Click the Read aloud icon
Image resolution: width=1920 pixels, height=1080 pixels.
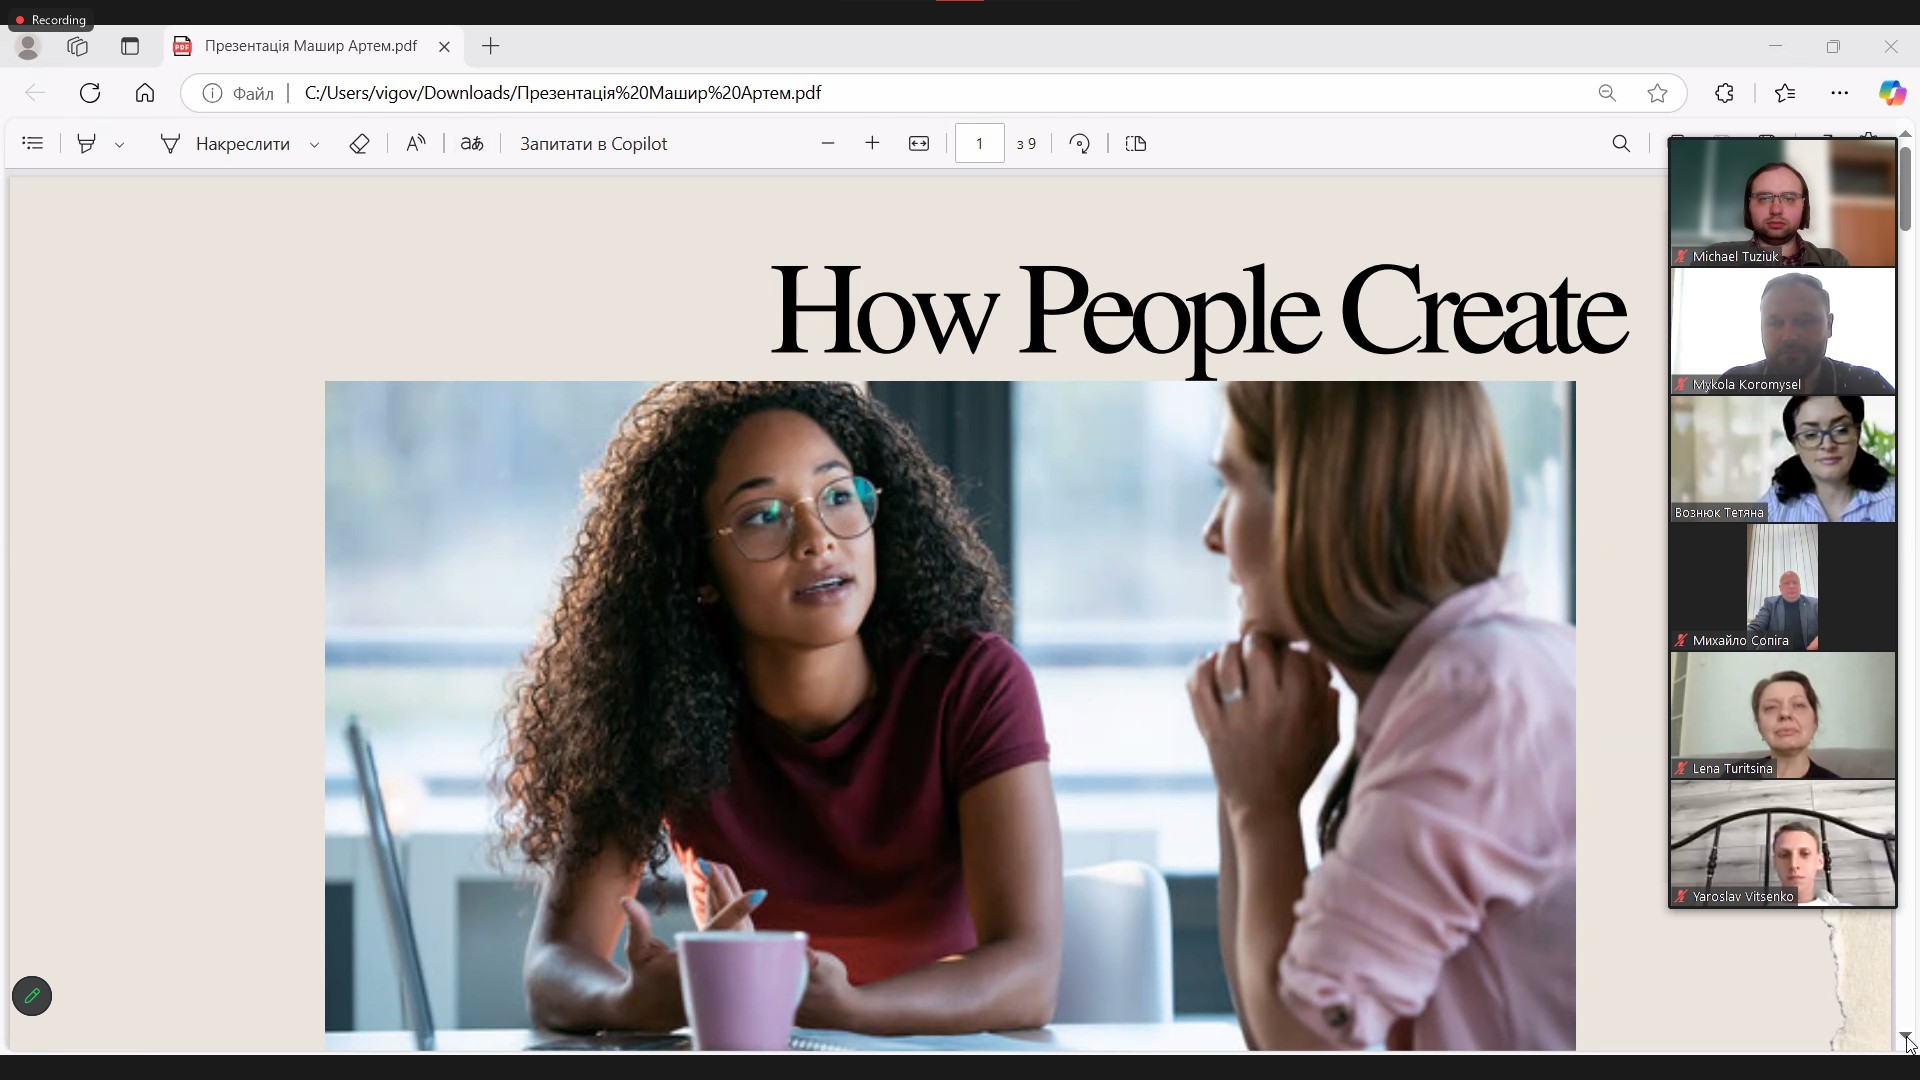click(x=416, y=144)
